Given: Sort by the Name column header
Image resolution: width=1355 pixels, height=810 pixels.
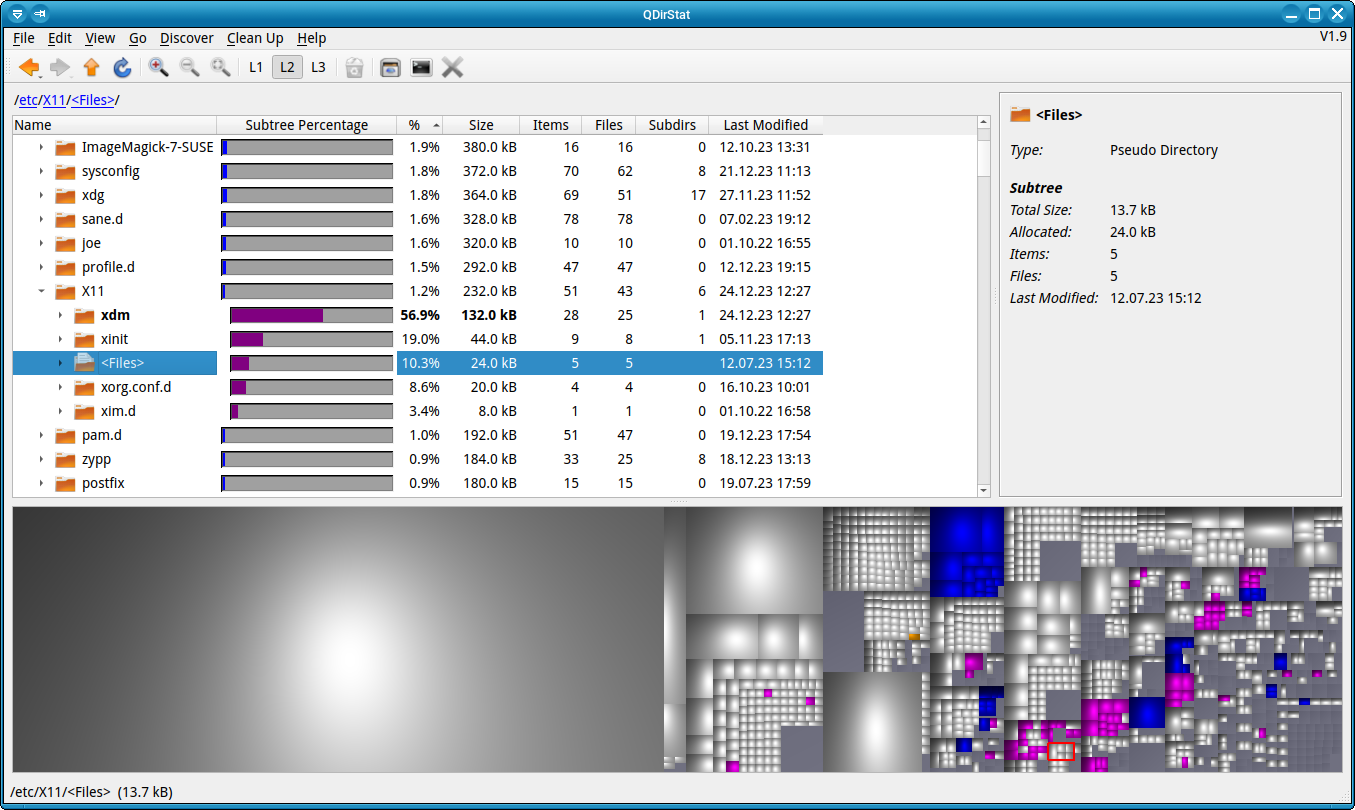Looking at the screenshot, I should tap(114, 125).
